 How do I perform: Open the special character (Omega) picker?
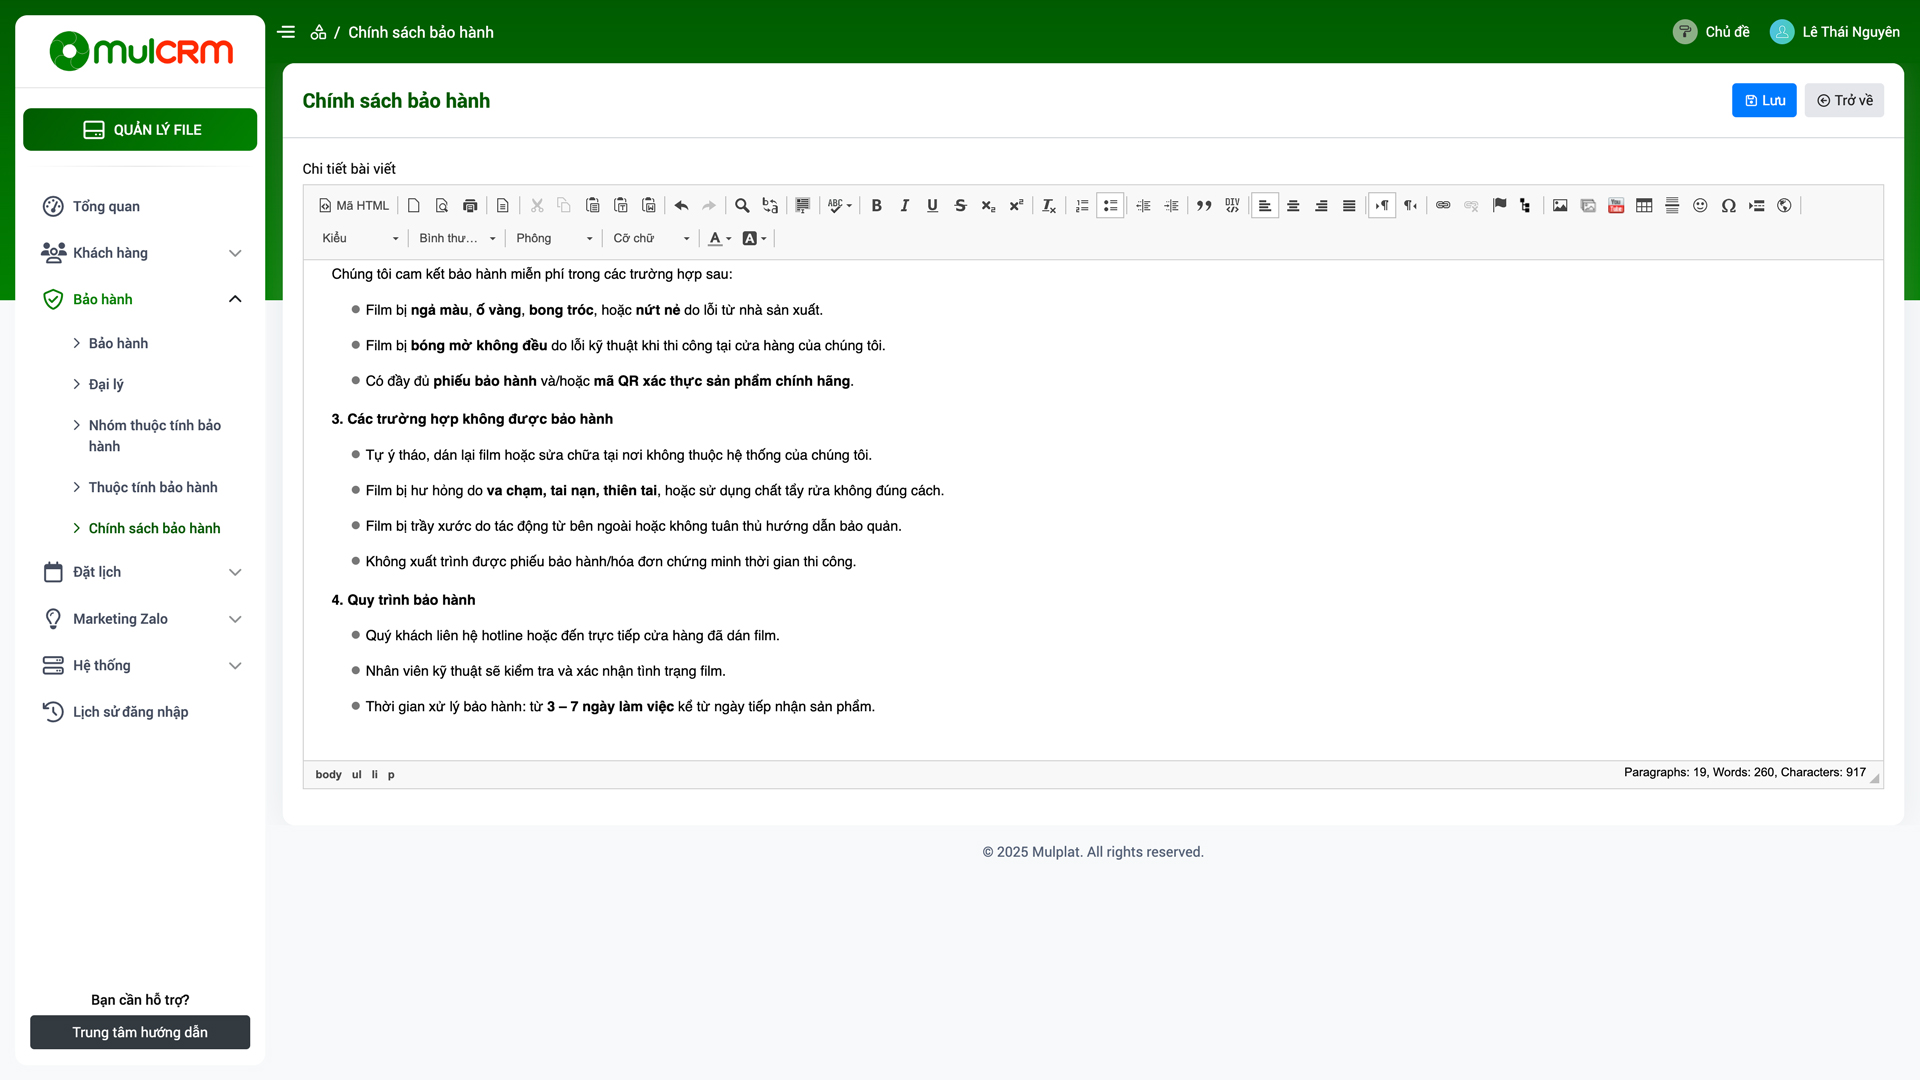[1728, 206]
